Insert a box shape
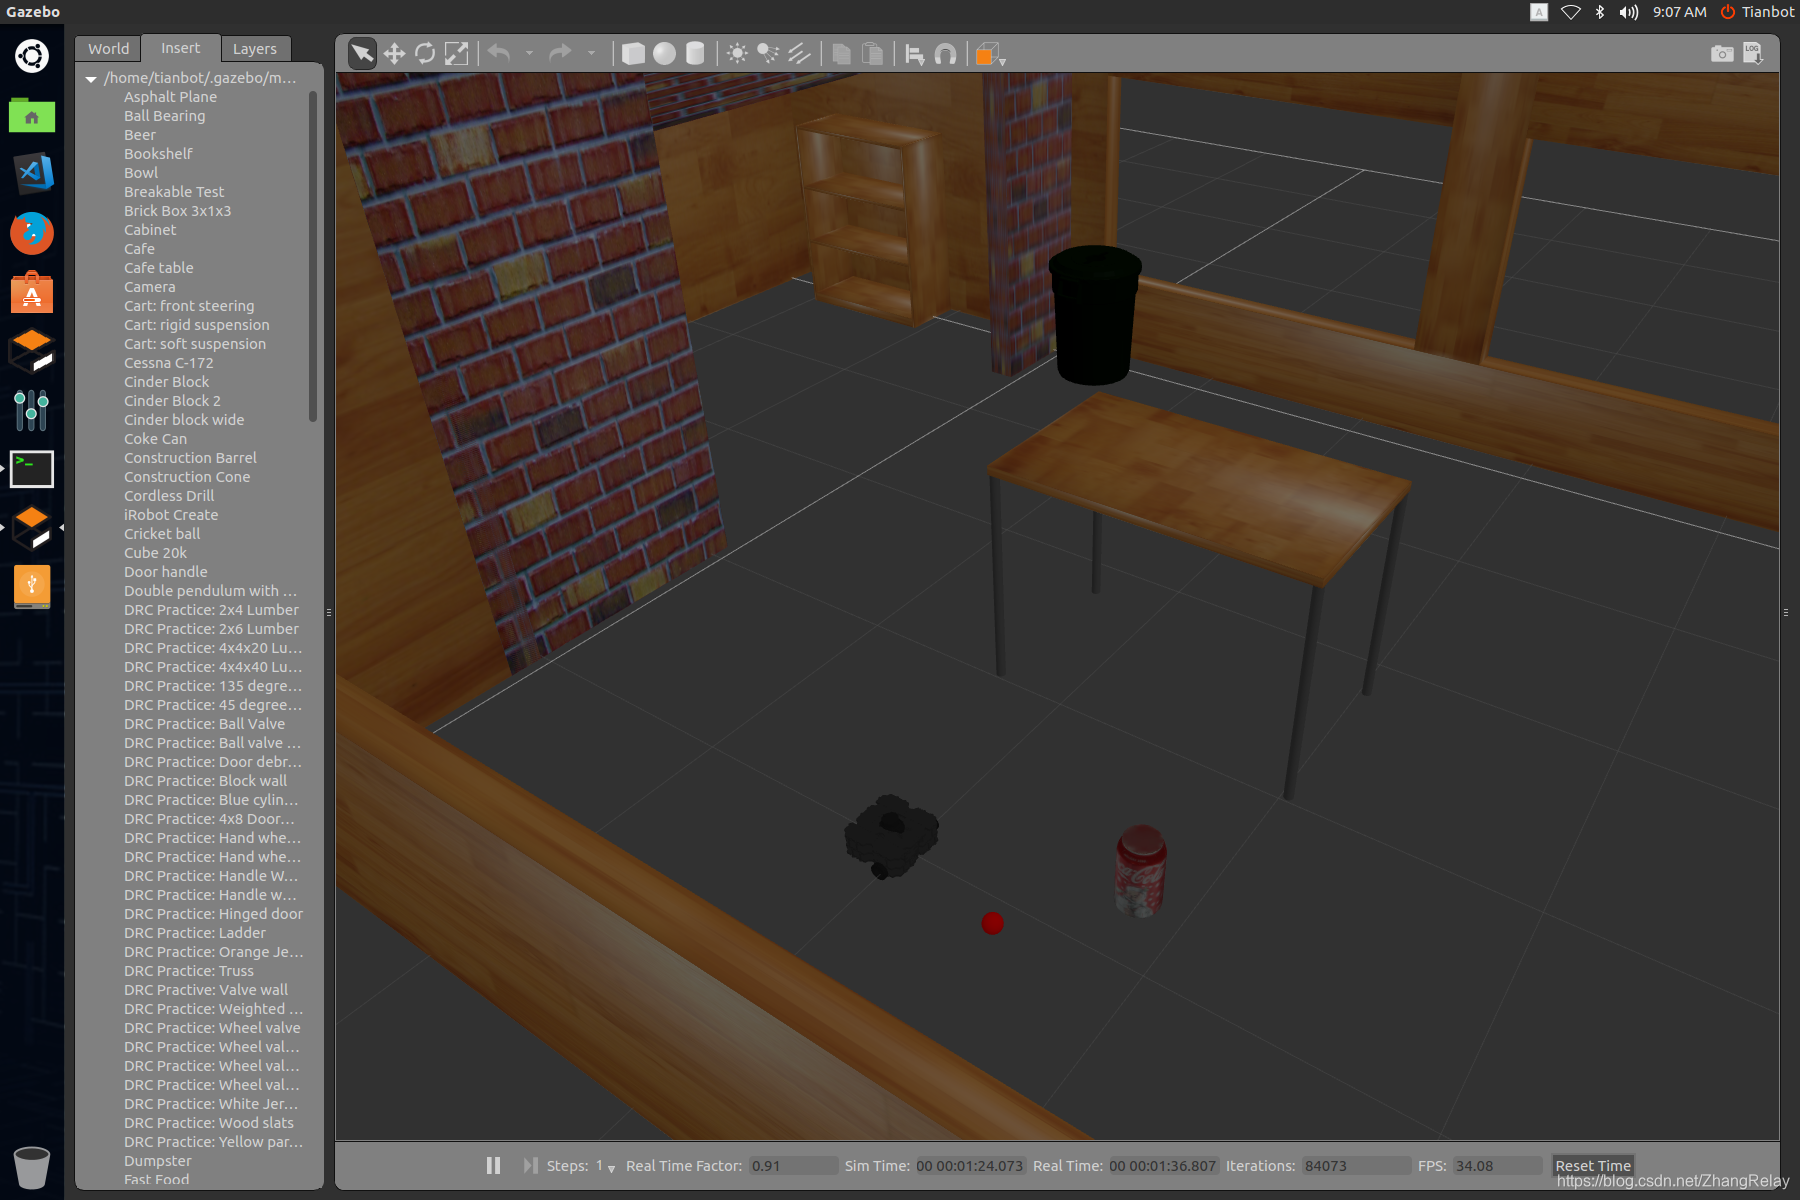This screenshot has width=1800, height=1200. (633, 53)
